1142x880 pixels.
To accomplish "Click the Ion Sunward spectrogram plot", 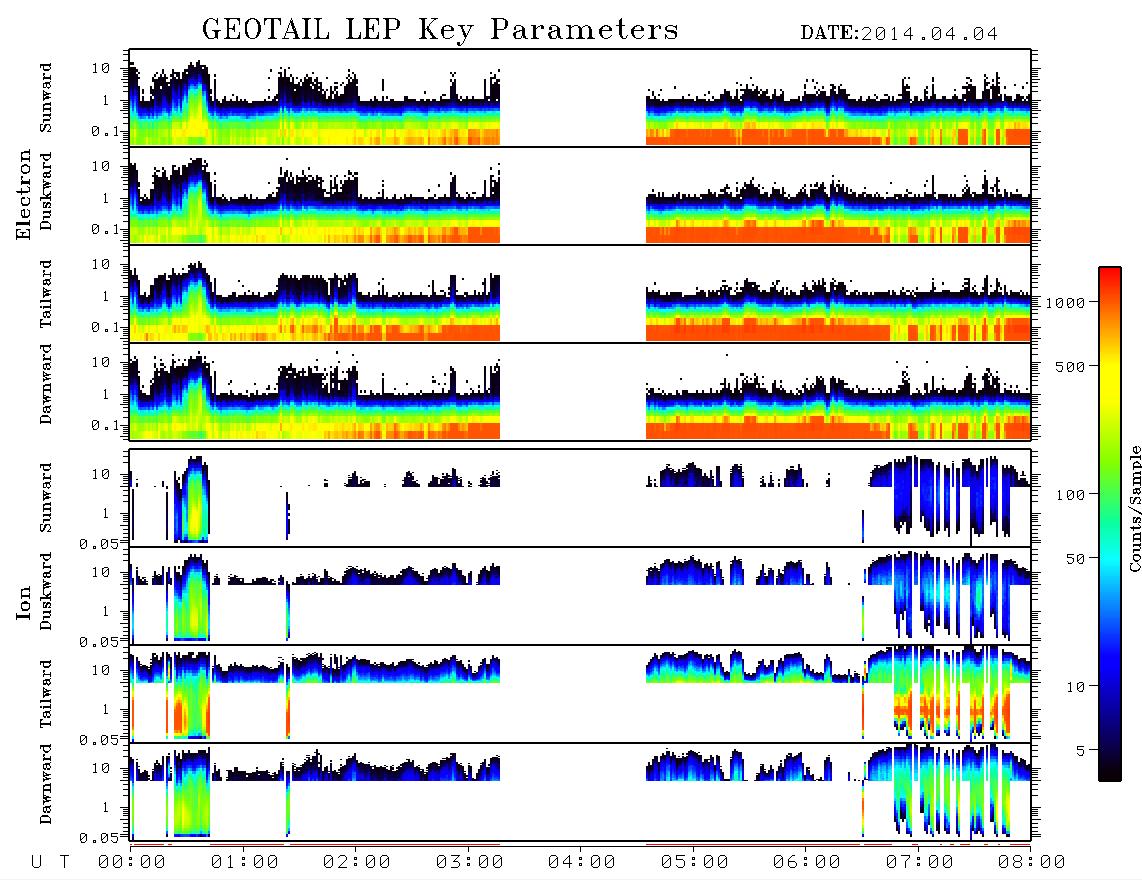I will [x=580, y=498].
